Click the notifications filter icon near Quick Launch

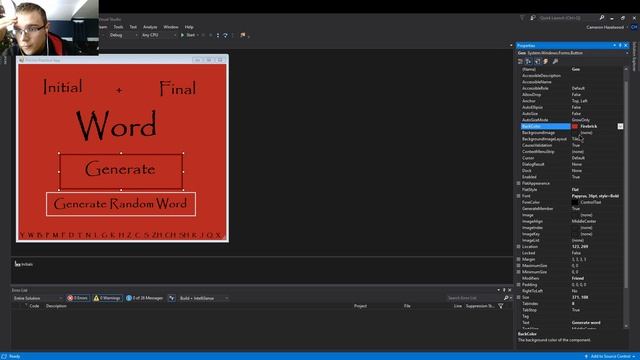(x=522, y=18)
